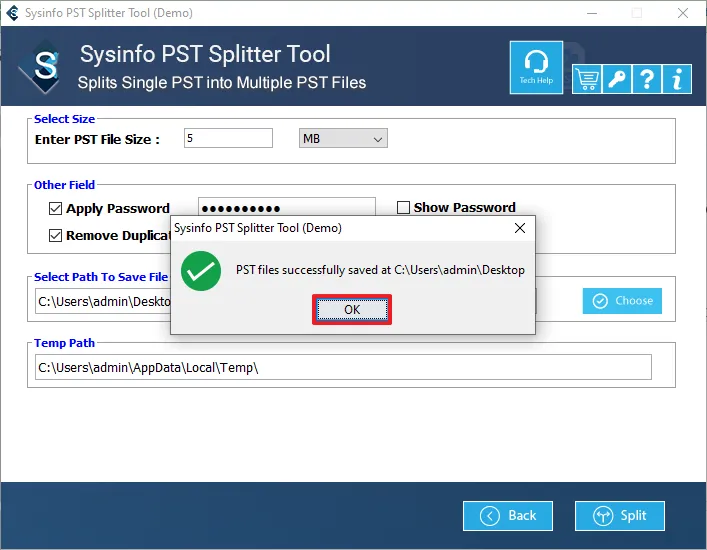The image size is (707, 550).
Task: Toggle the Remove Duplicate checkbox
Action: pyautogui.click(x=55, y=235)
